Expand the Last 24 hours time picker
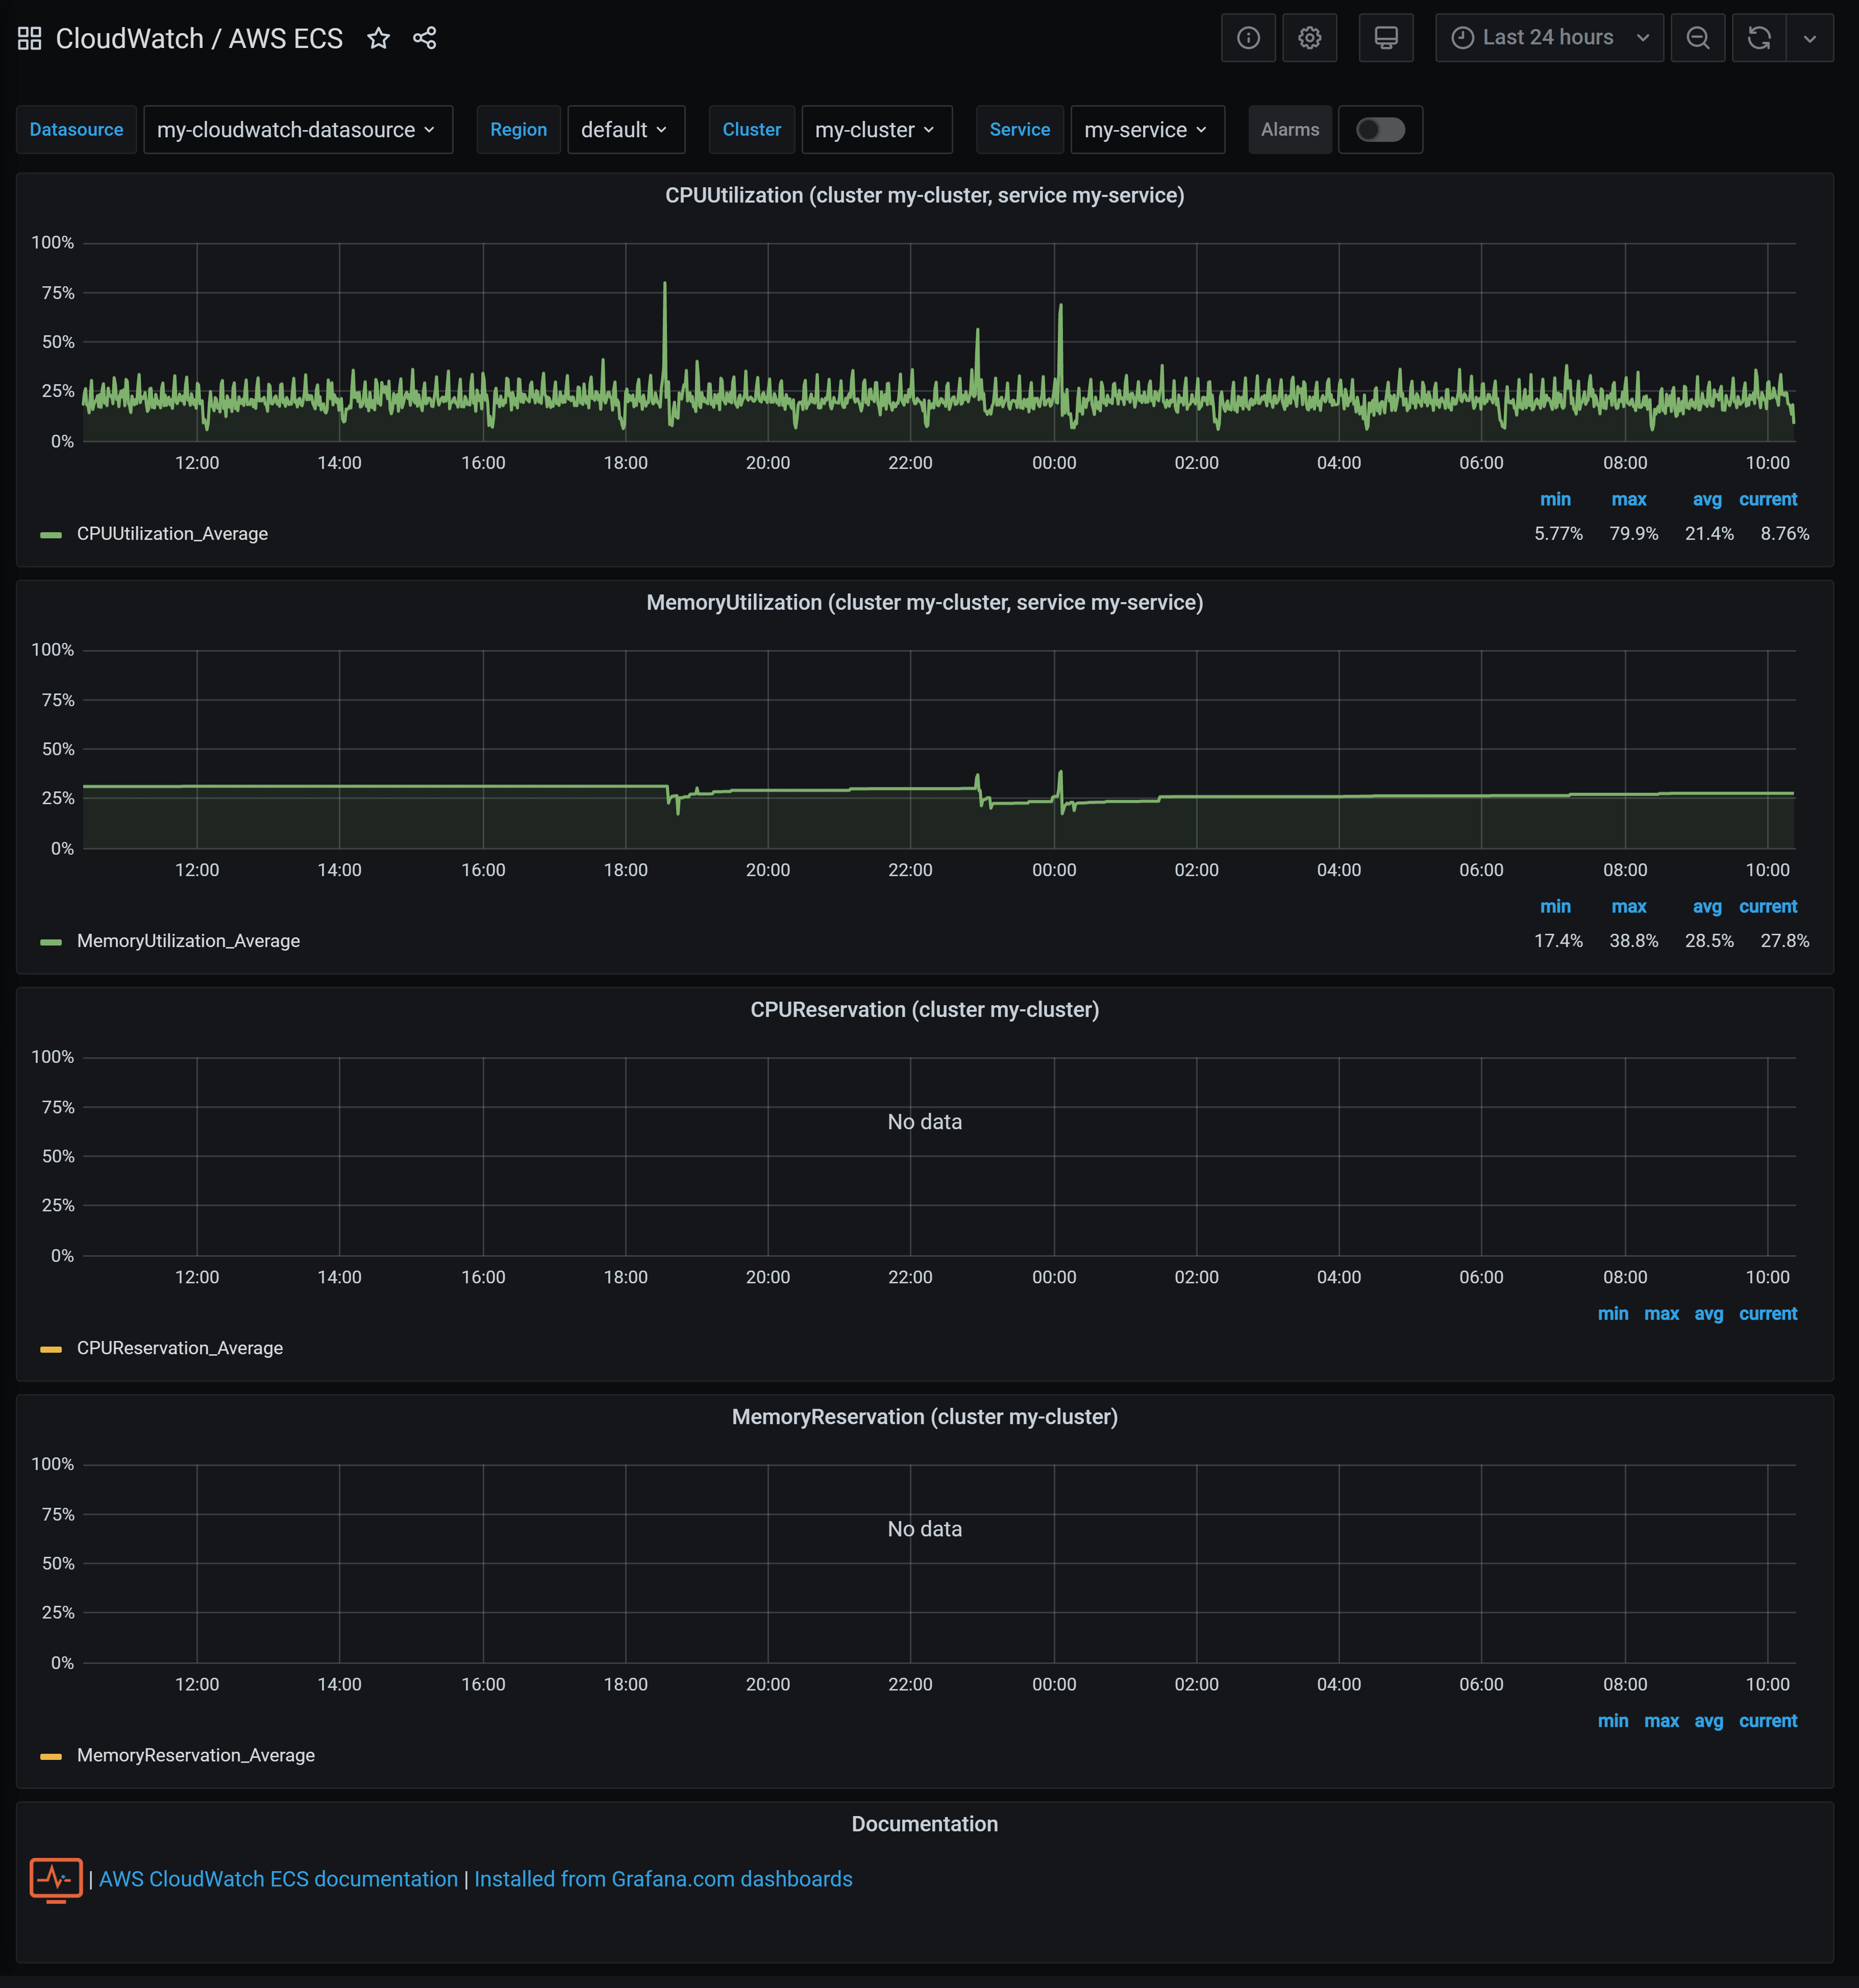The image size is (1859, 1988). (x=1549, y=38)
